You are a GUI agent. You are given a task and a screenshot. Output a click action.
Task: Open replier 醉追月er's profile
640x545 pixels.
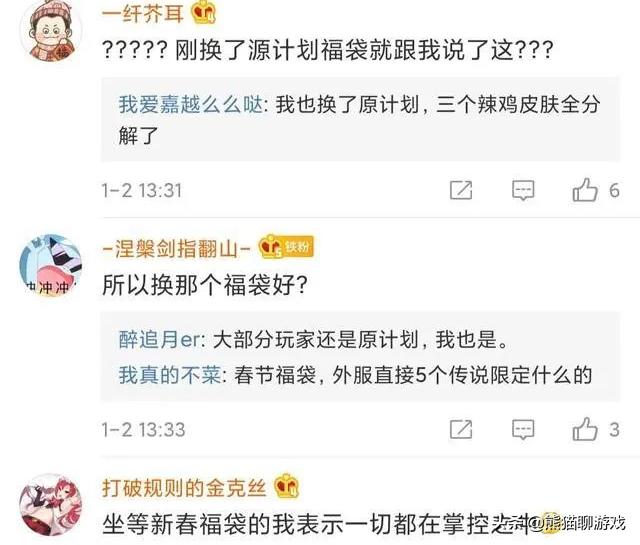[x=160, y=339]
